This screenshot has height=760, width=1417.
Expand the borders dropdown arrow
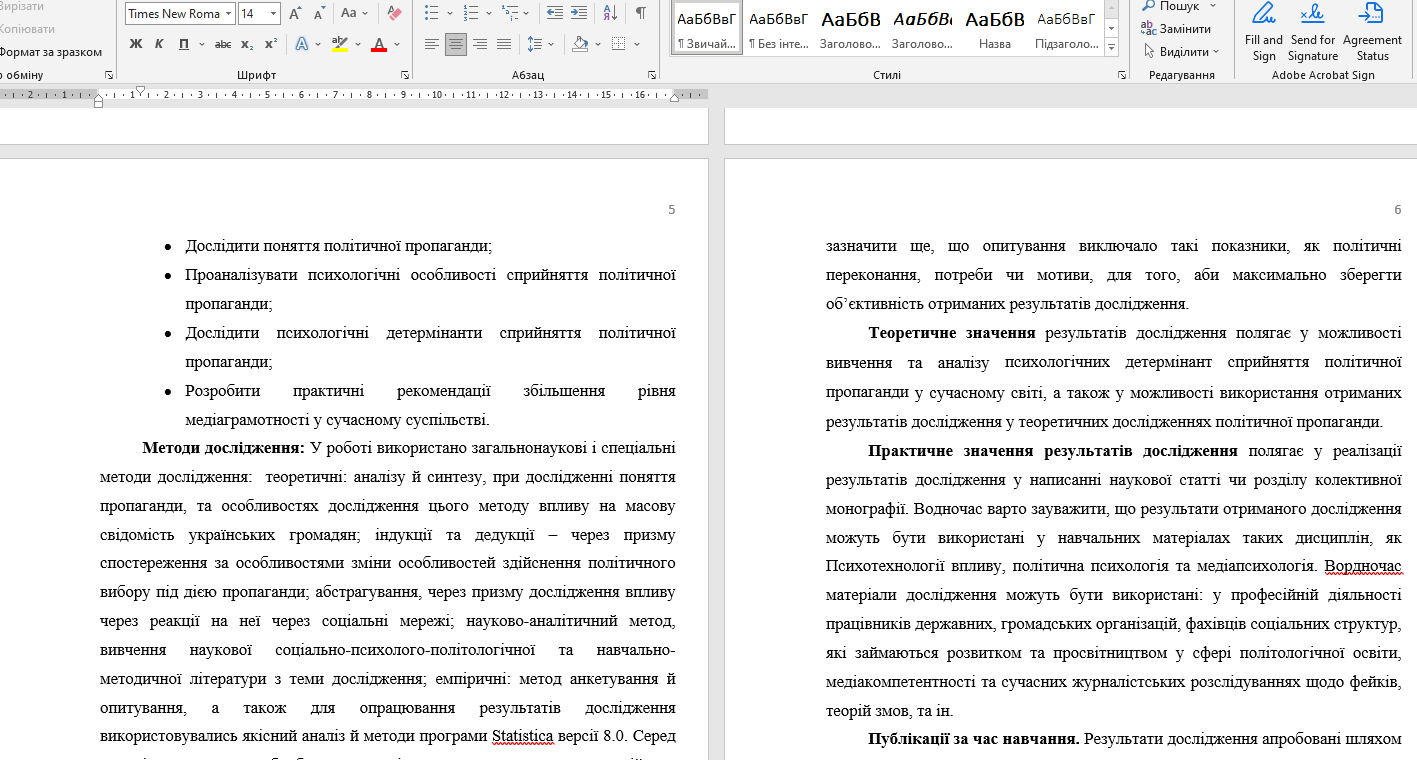pyautogui.click(x=636, y=44)
